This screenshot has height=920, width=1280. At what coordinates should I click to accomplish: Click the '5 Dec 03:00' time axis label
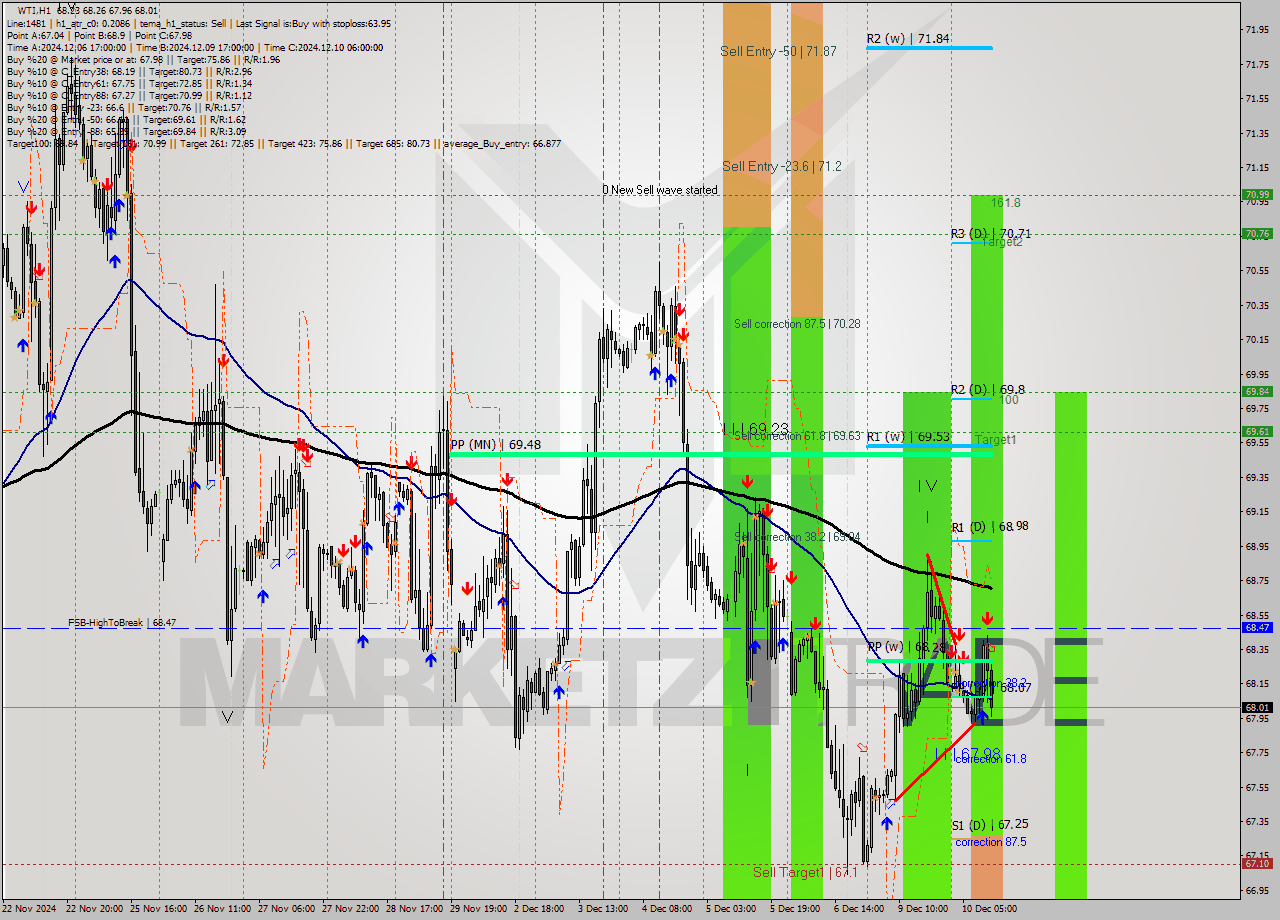click(733, 909)
